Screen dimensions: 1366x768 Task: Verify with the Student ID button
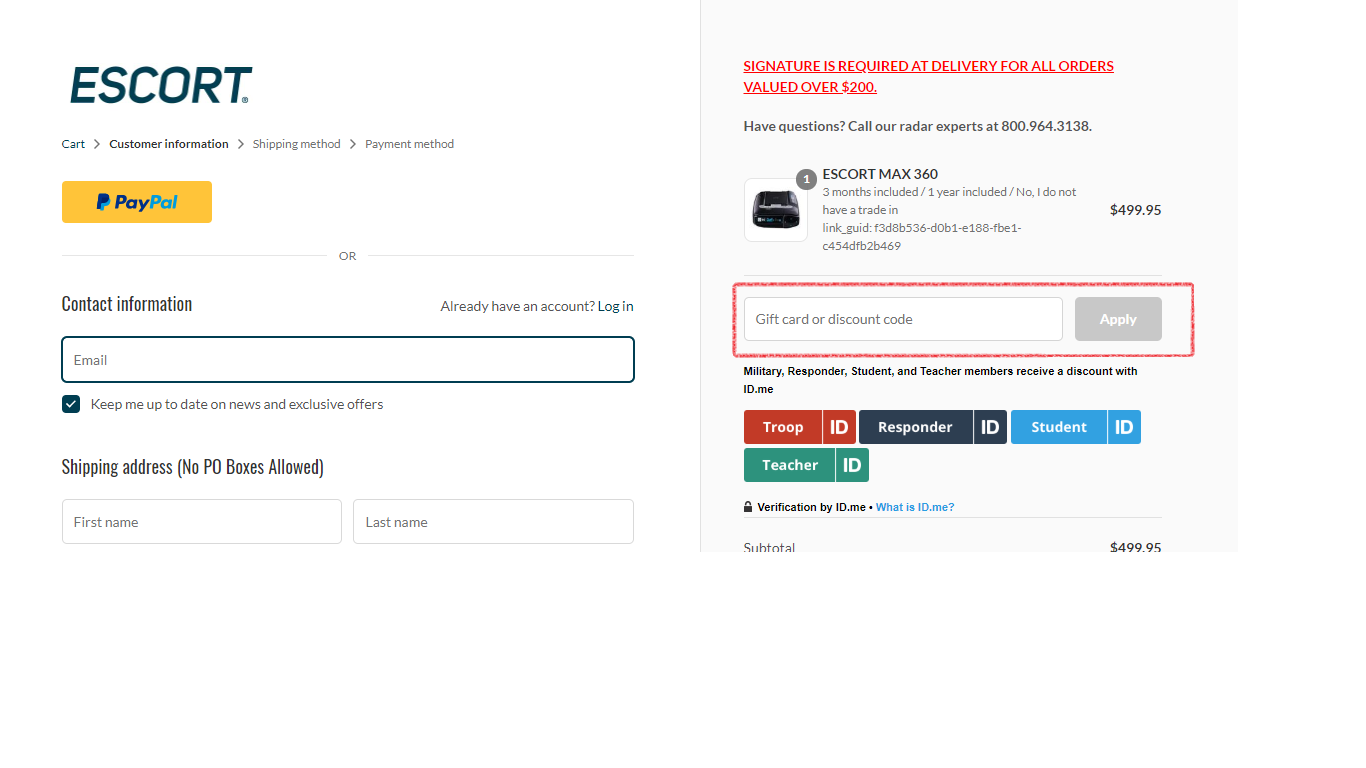(1076, 427)
